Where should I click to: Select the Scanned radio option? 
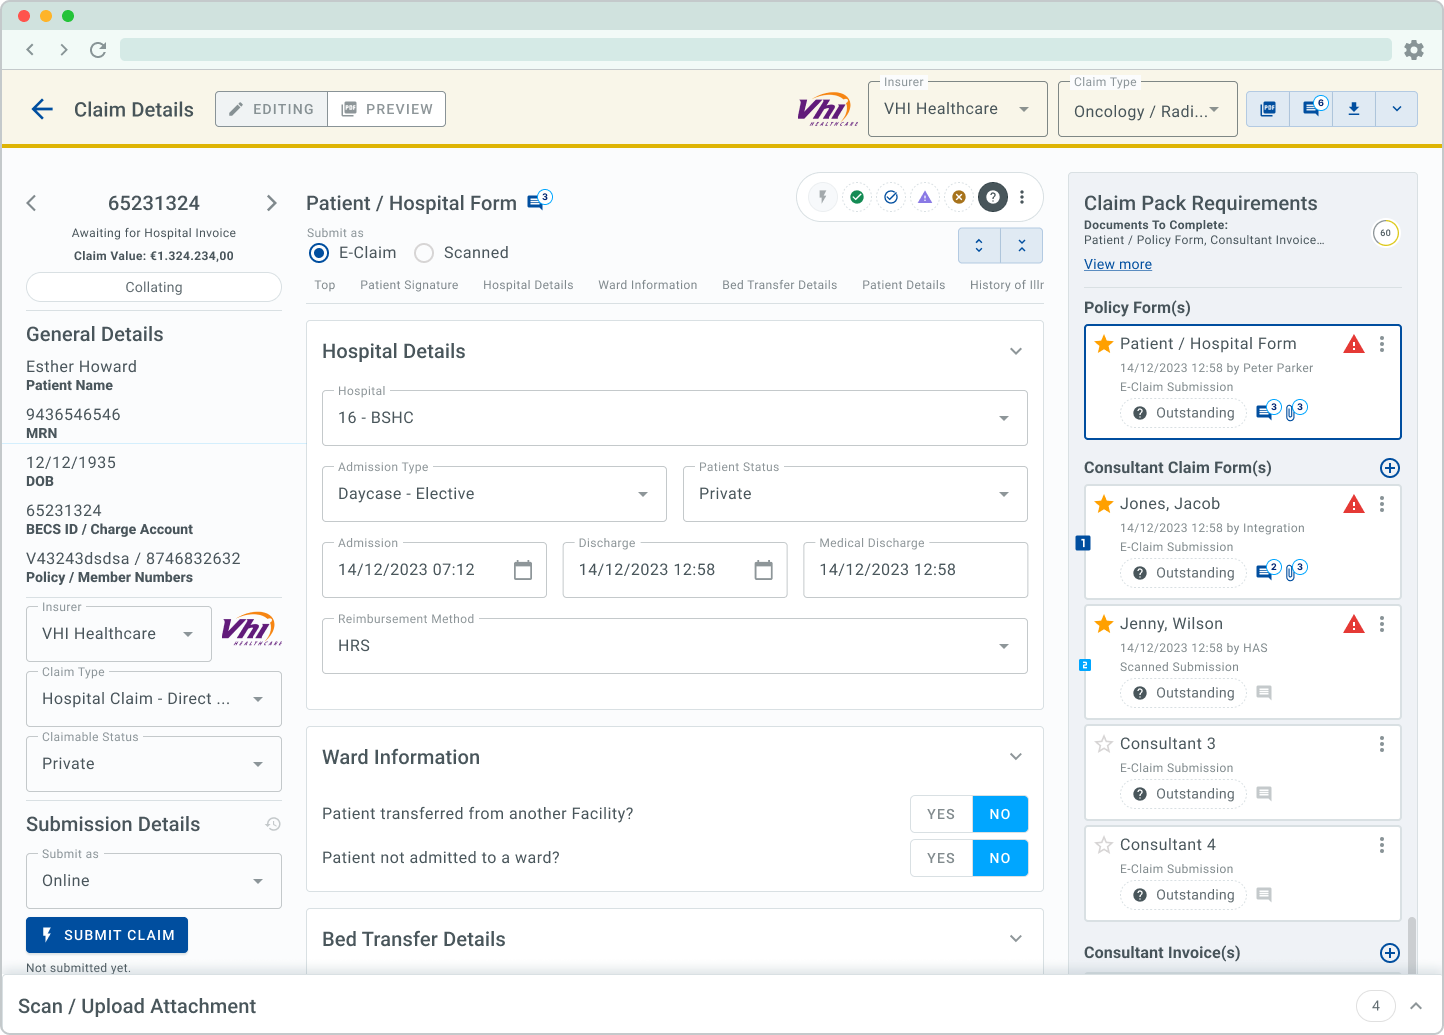point(424,253)
